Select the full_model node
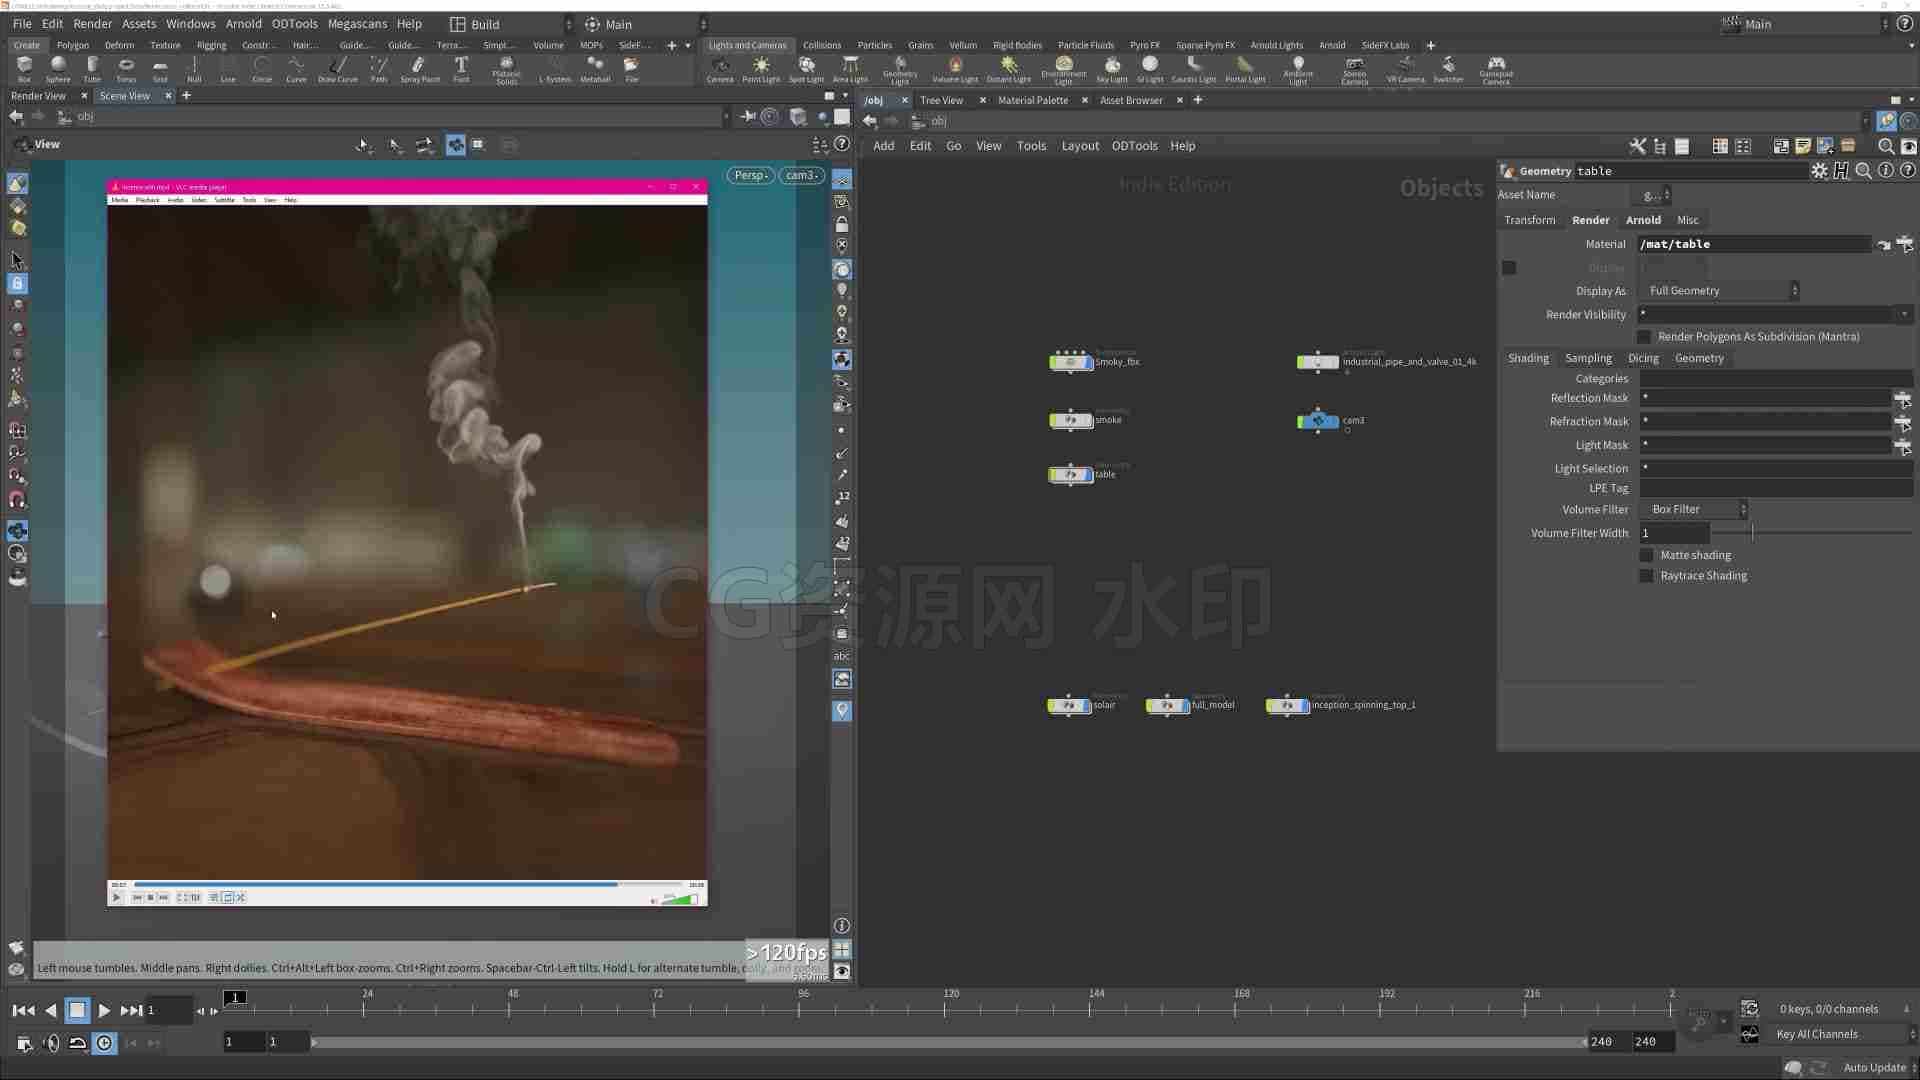The height and width of the screenshot is (1080, 1920). pyautogui.click(x=1167, y=706)
